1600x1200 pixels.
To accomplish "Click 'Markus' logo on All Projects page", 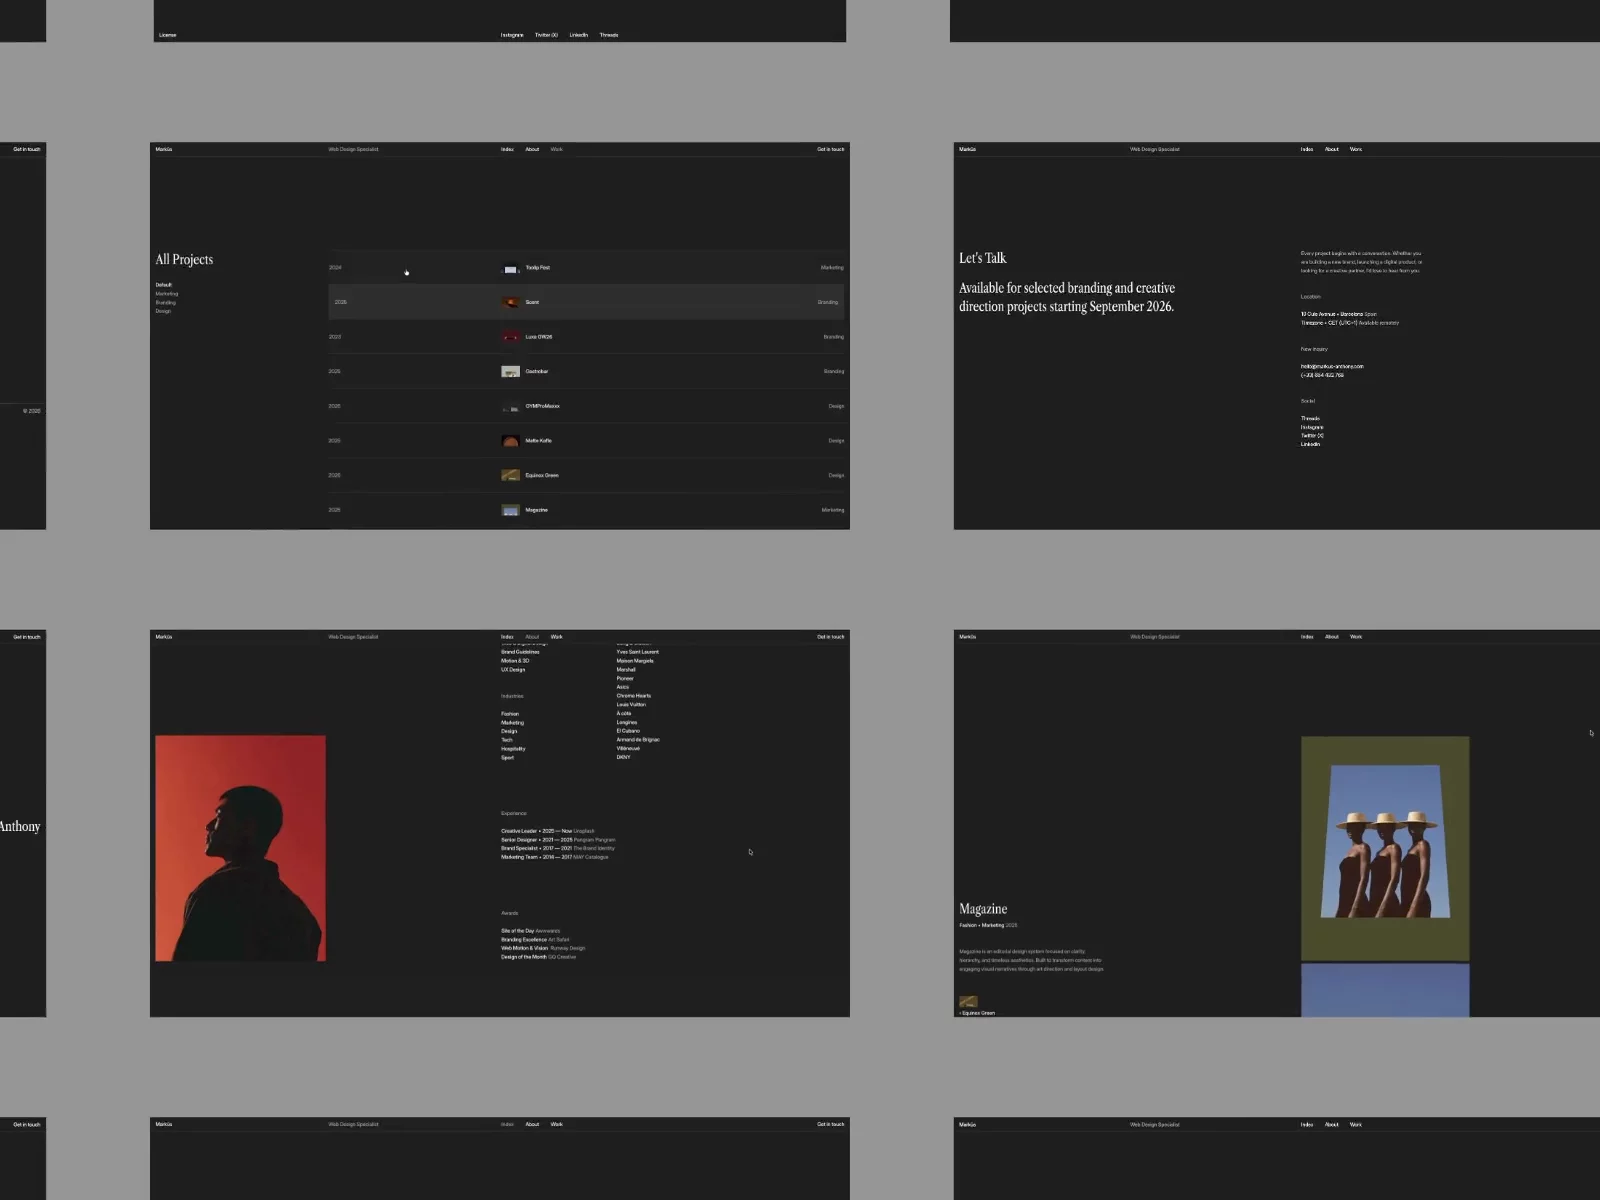I will click(x=164, y=149).
